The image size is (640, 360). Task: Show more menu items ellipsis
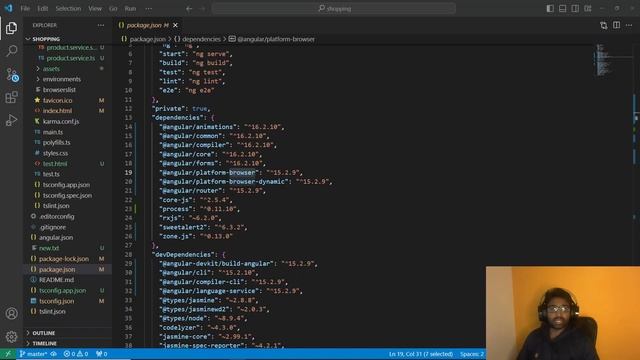click(149, 9)
